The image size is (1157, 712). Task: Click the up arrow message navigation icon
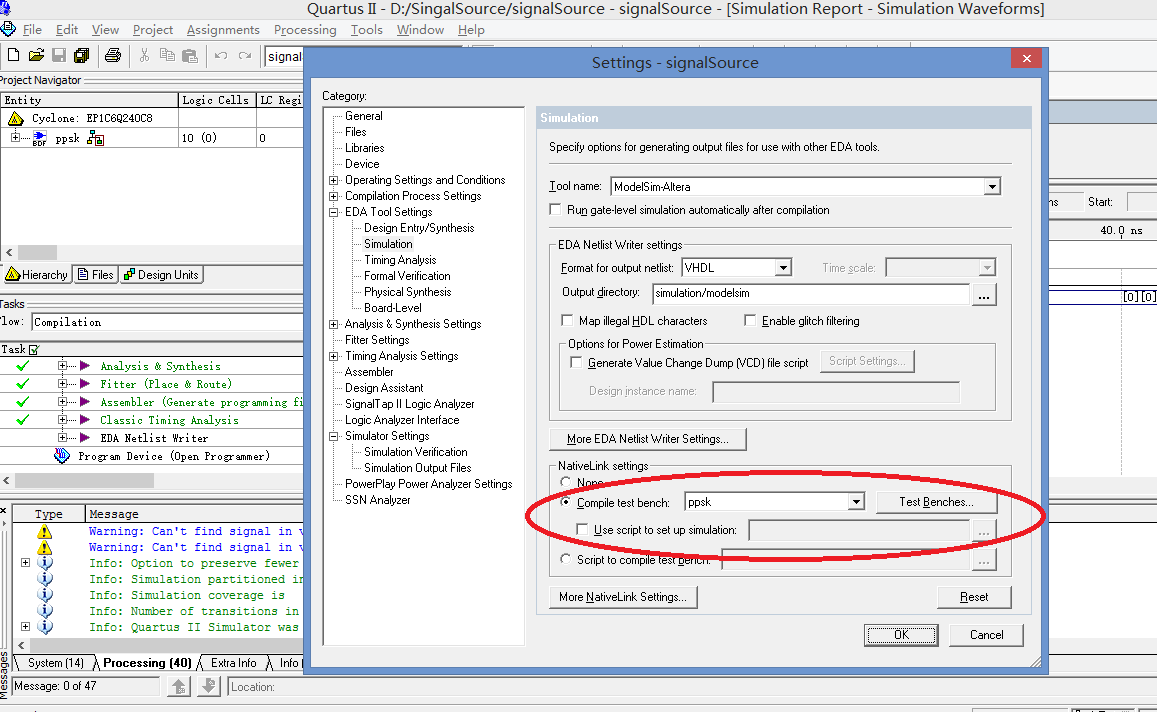179,687
